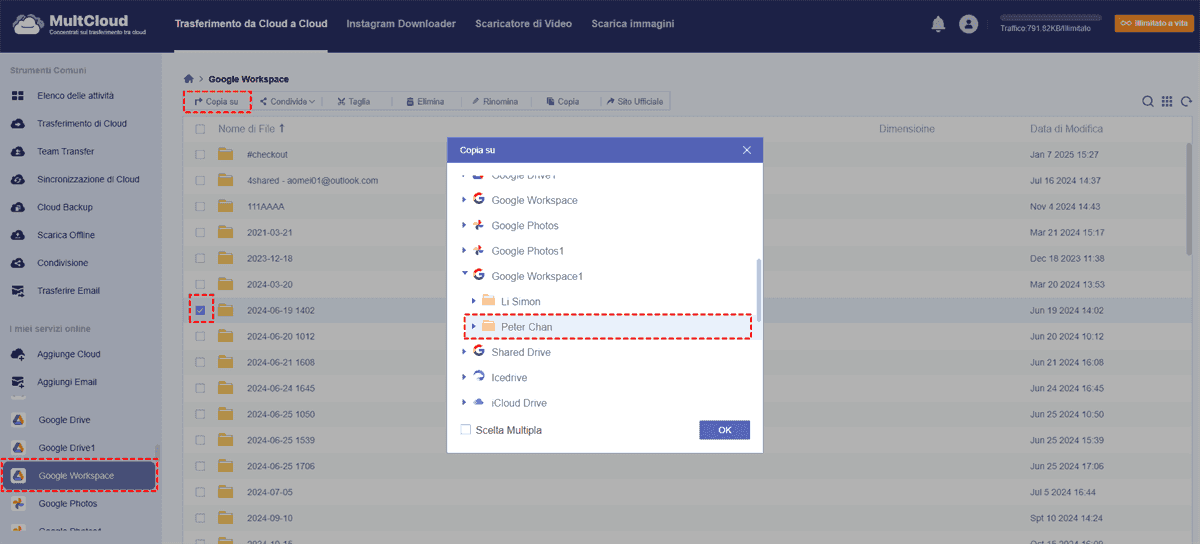Expand the Li Simon folder

click(474, 301)
